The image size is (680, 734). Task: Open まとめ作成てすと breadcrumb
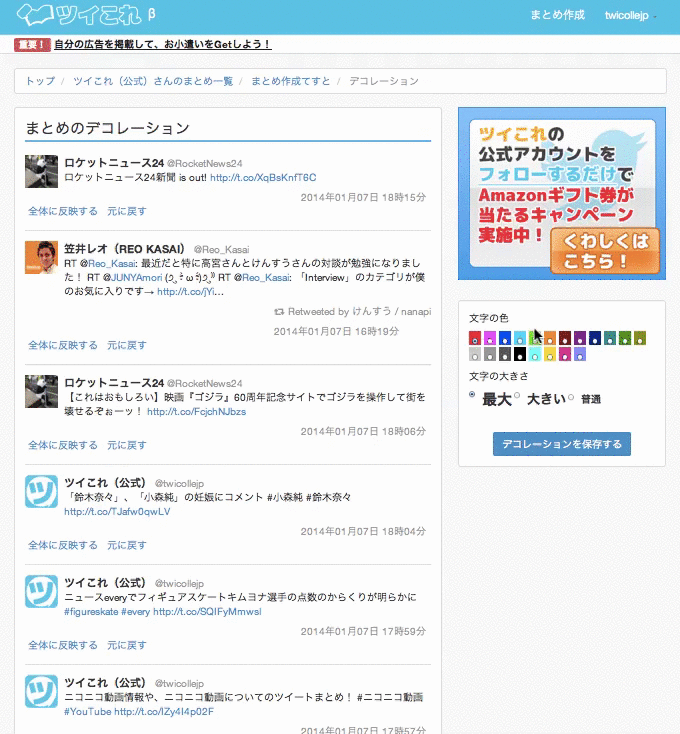tap(290, 81)
